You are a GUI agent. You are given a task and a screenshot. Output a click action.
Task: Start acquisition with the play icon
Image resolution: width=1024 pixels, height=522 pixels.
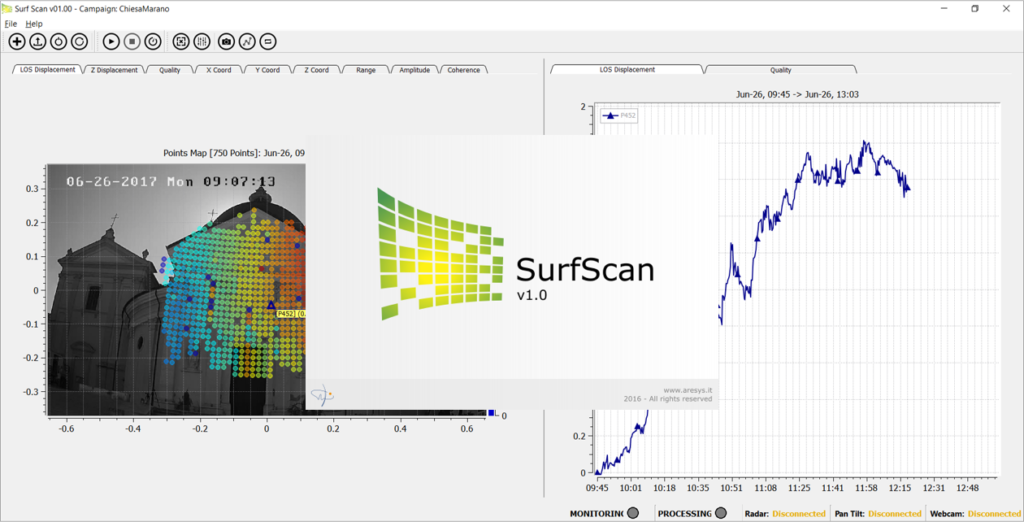tap(111, 42)
